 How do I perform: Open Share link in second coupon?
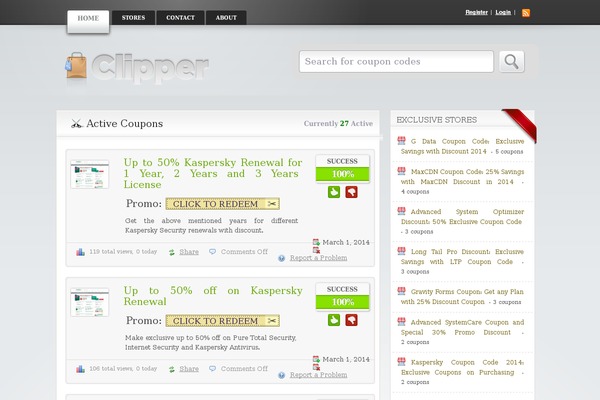click(x=189, y=369)
